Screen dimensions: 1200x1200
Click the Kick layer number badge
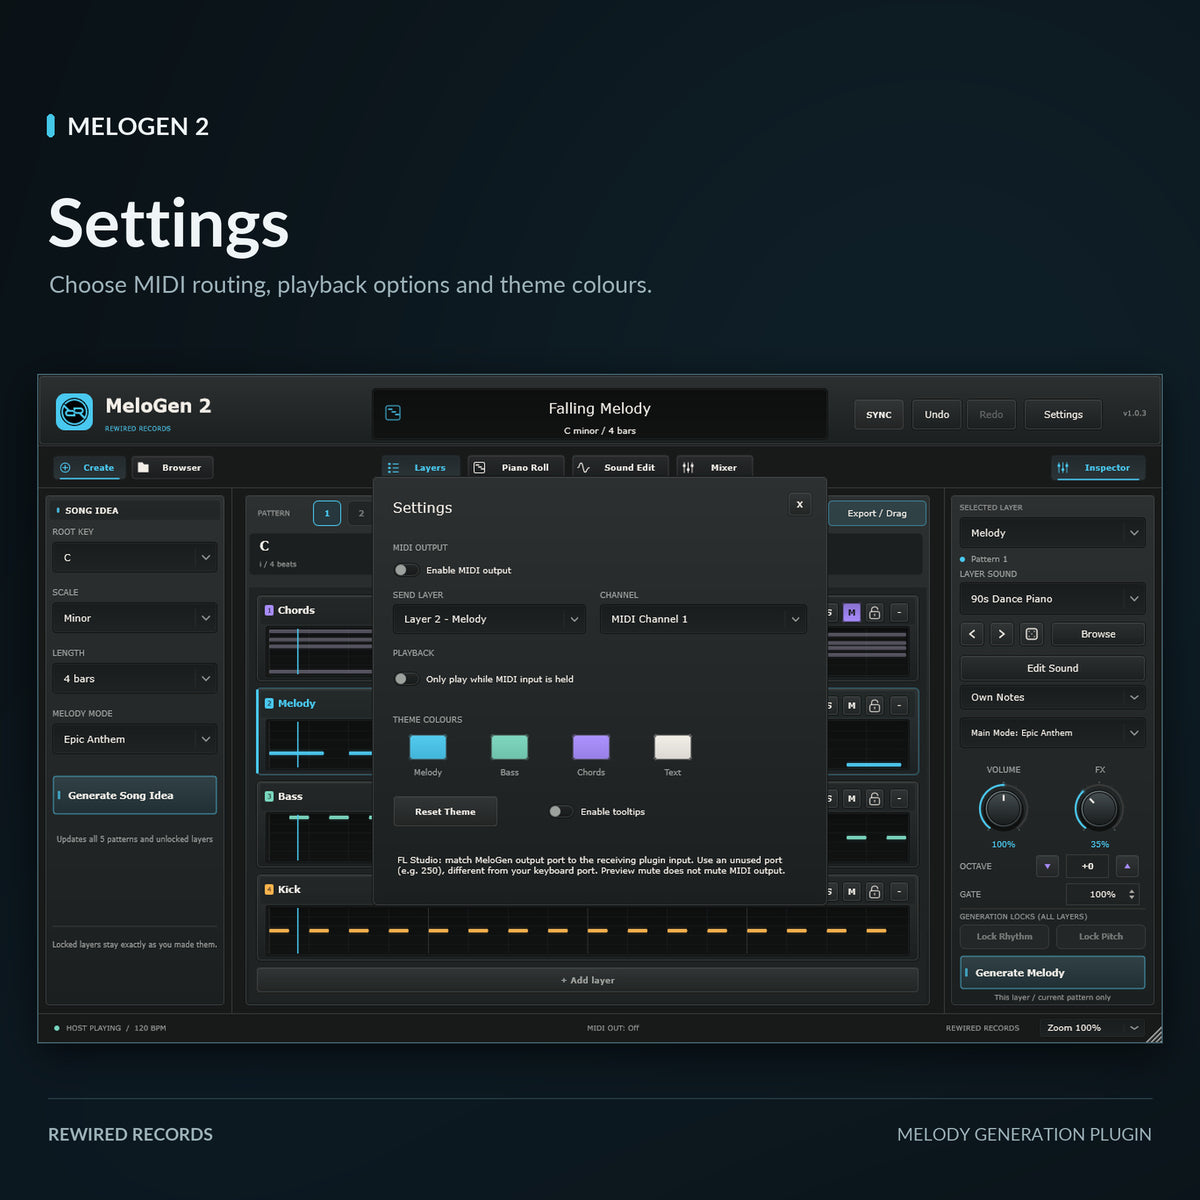tap(269, 889)
